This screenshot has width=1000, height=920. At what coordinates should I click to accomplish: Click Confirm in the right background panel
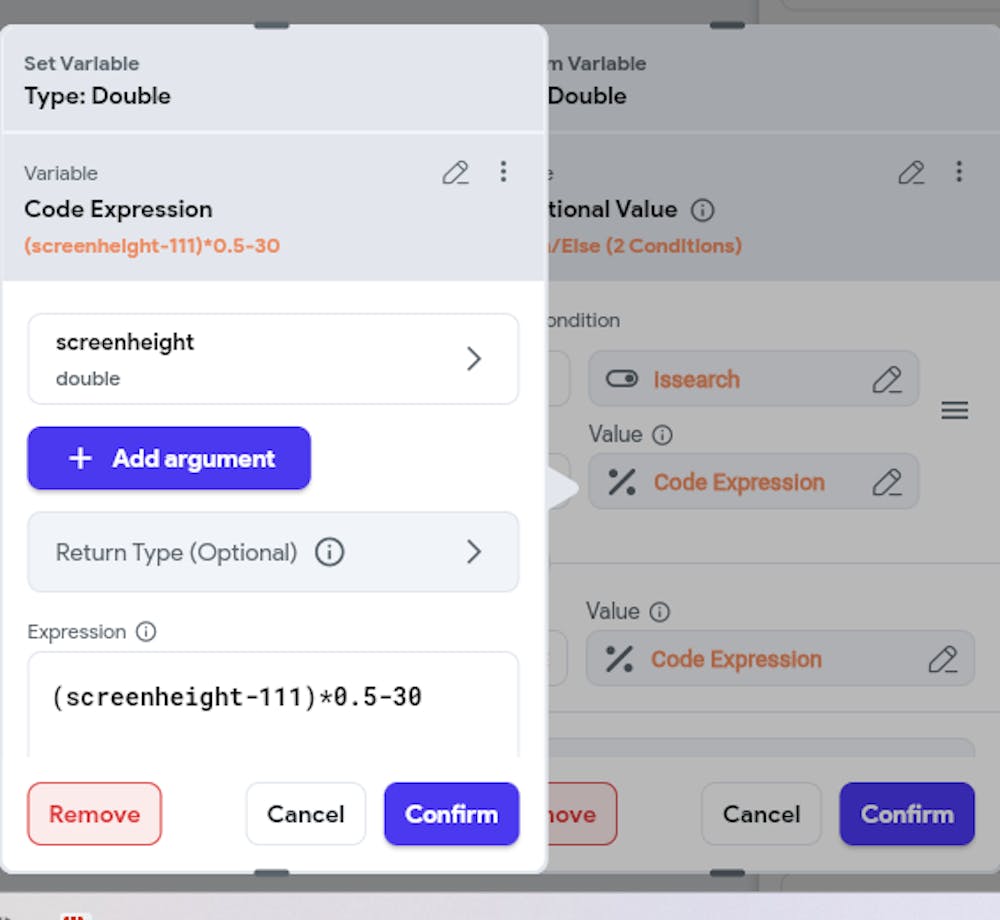point(906,814)
